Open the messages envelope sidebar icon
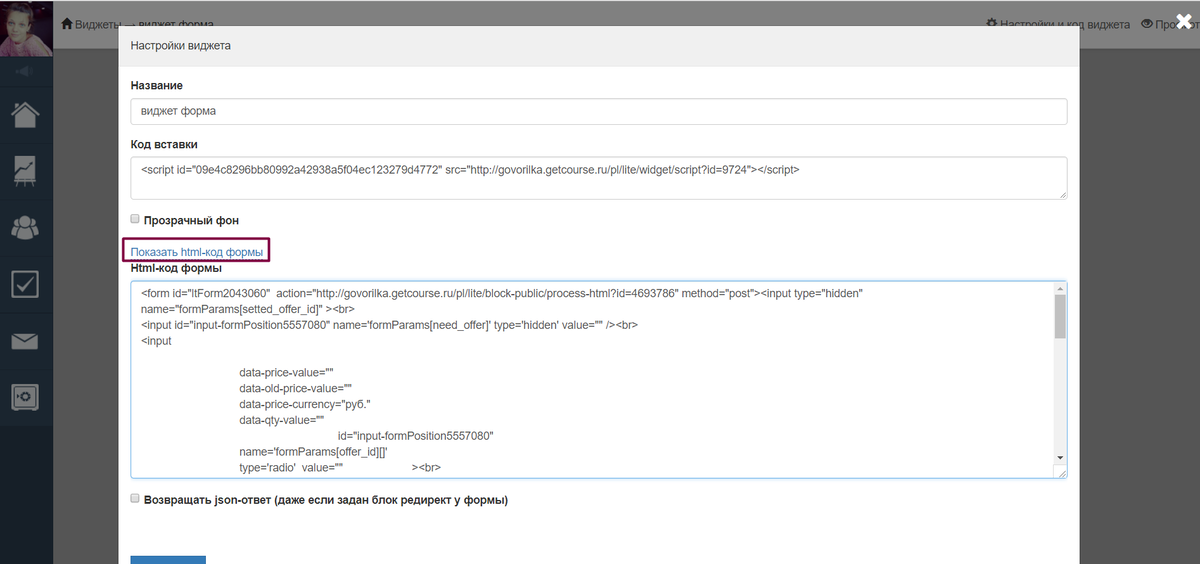 26,342
